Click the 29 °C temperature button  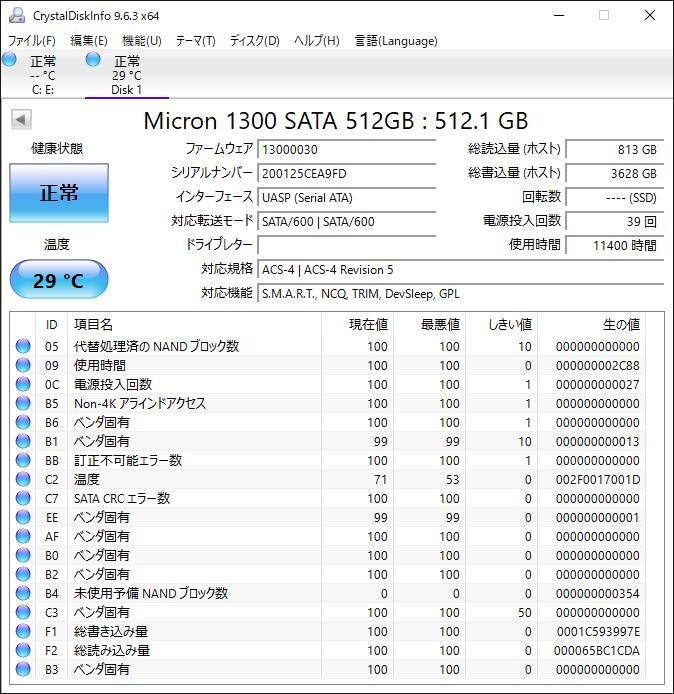(x=59, y=280)
